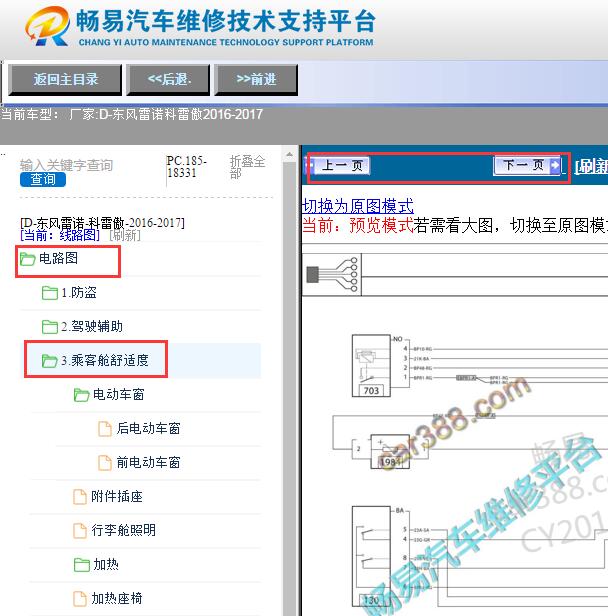Switch to original image mode via 切换为原图模式

coord(358,206)
